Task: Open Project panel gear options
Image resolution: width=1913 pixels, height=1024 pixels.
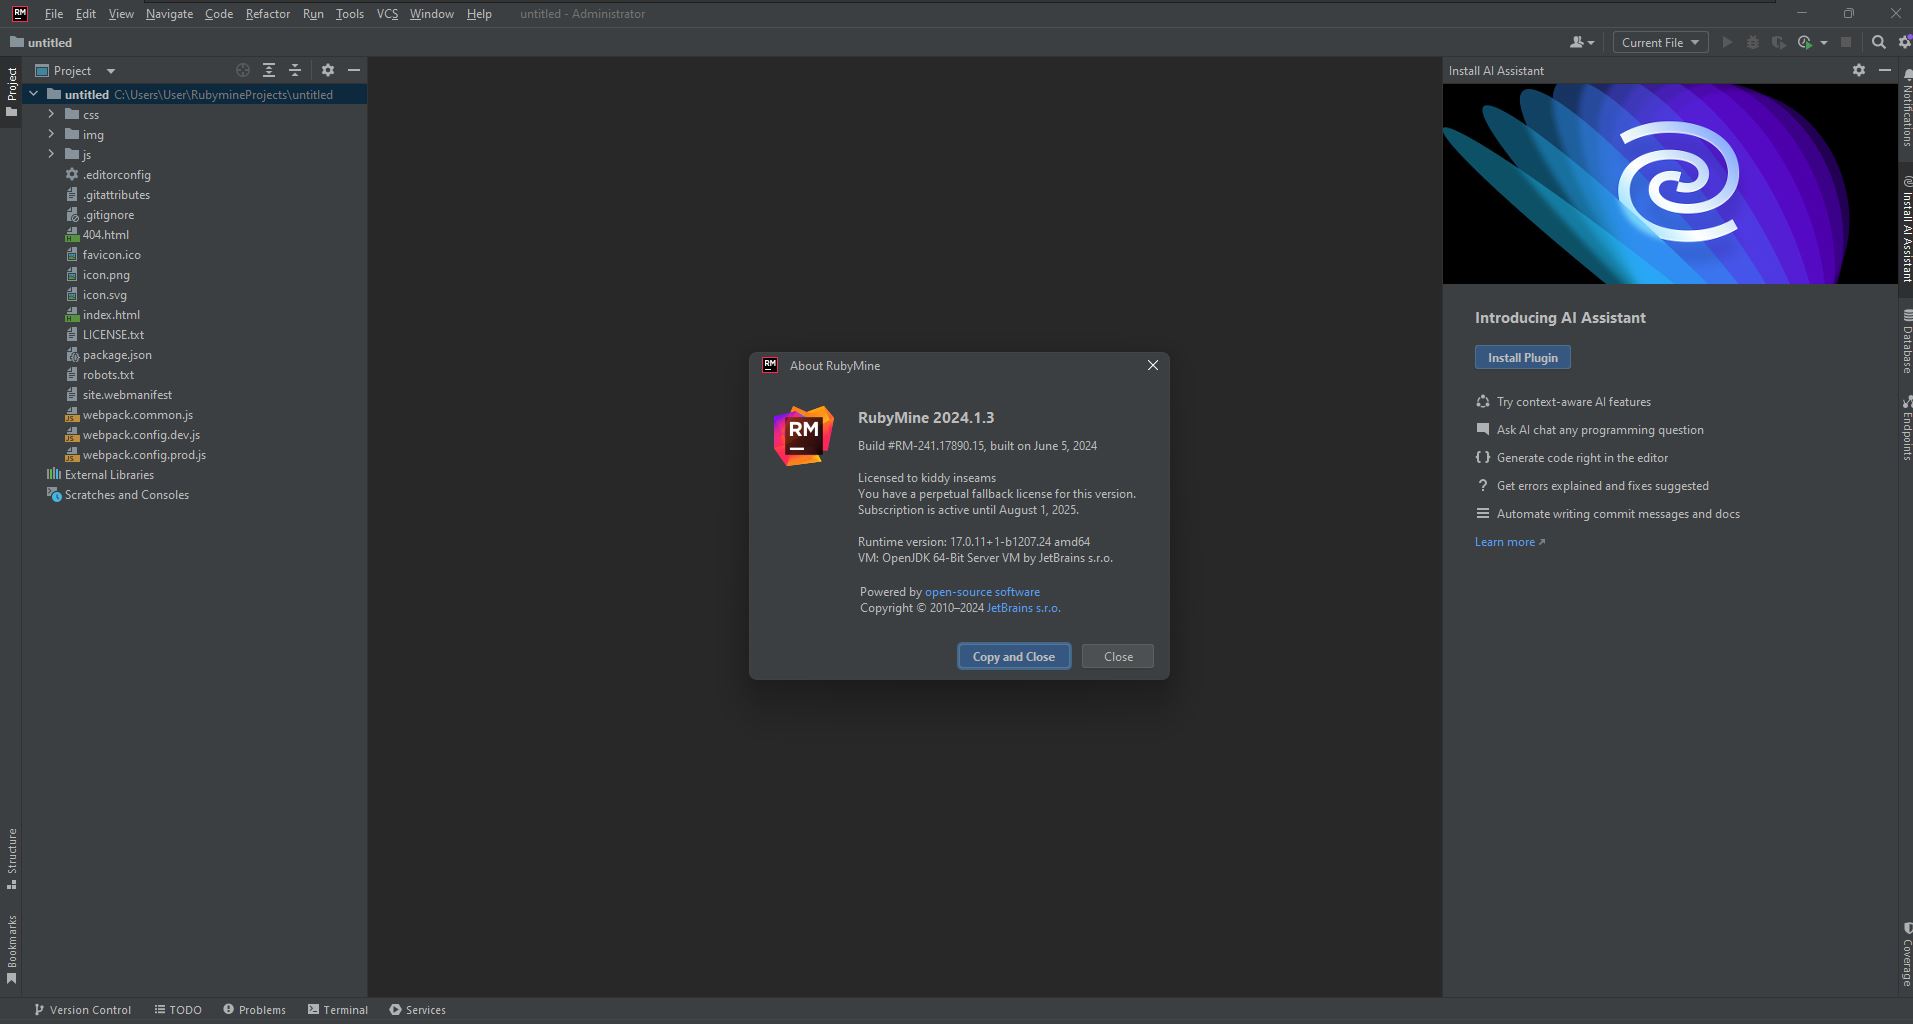Action: pyautogui.click(x=327, y=70)
